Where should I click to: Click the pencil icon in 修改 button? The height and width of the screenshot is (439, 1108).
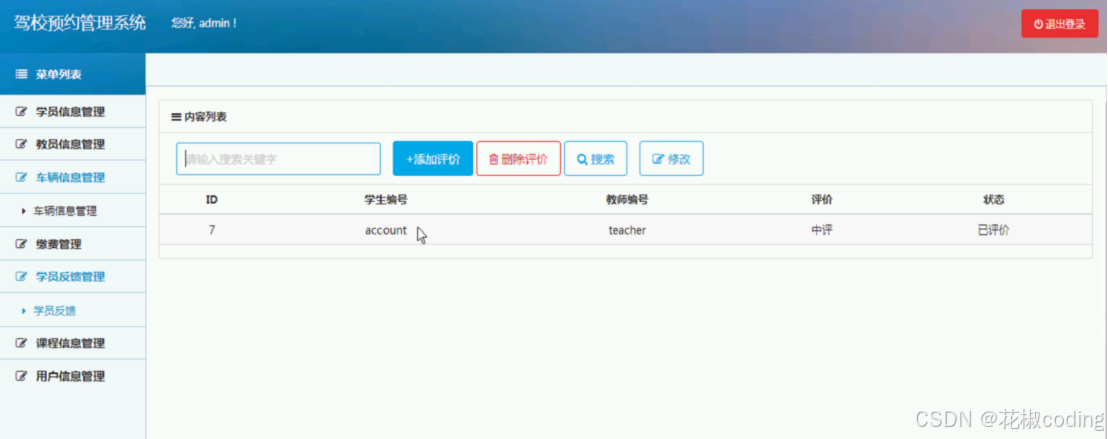658,159
